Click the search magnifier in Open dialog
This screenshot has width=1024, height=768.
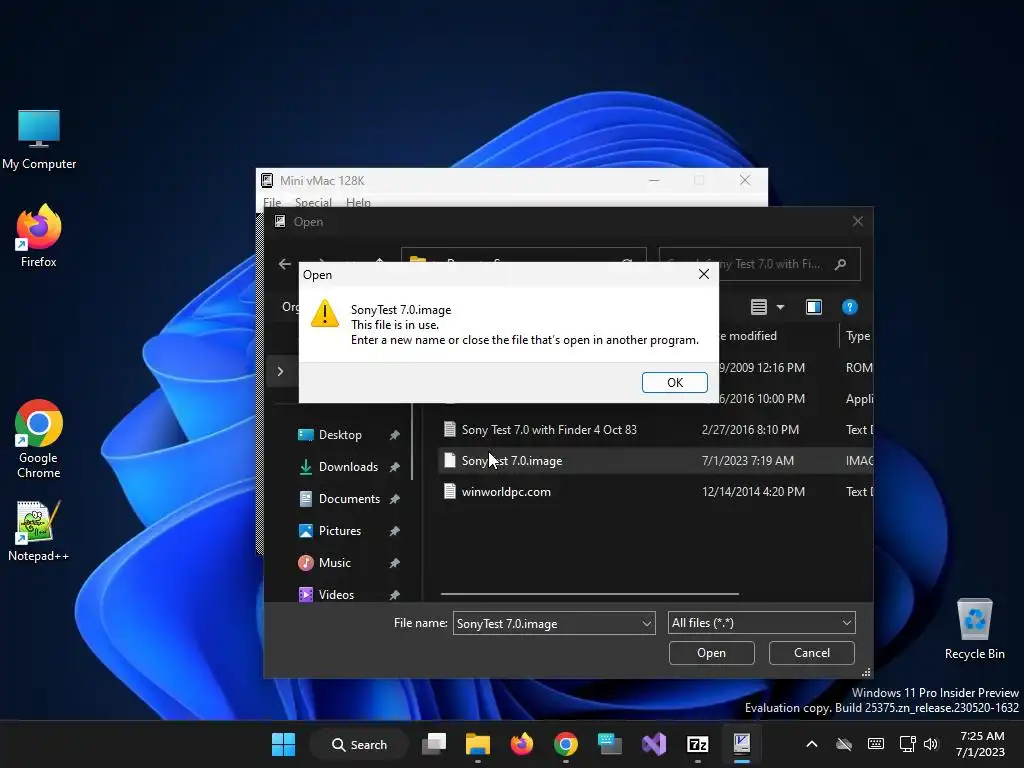click(x=840, y=264)
